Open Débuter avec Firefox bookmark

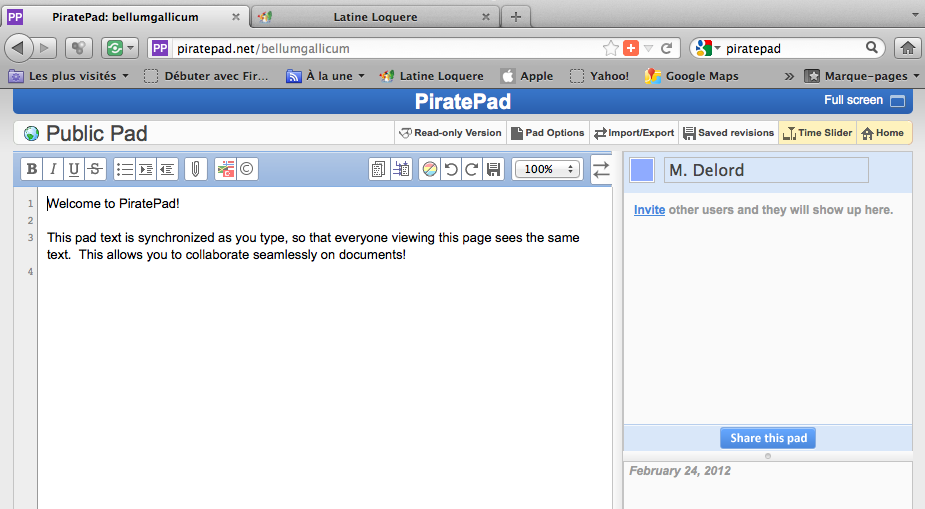tap(206, 76)
